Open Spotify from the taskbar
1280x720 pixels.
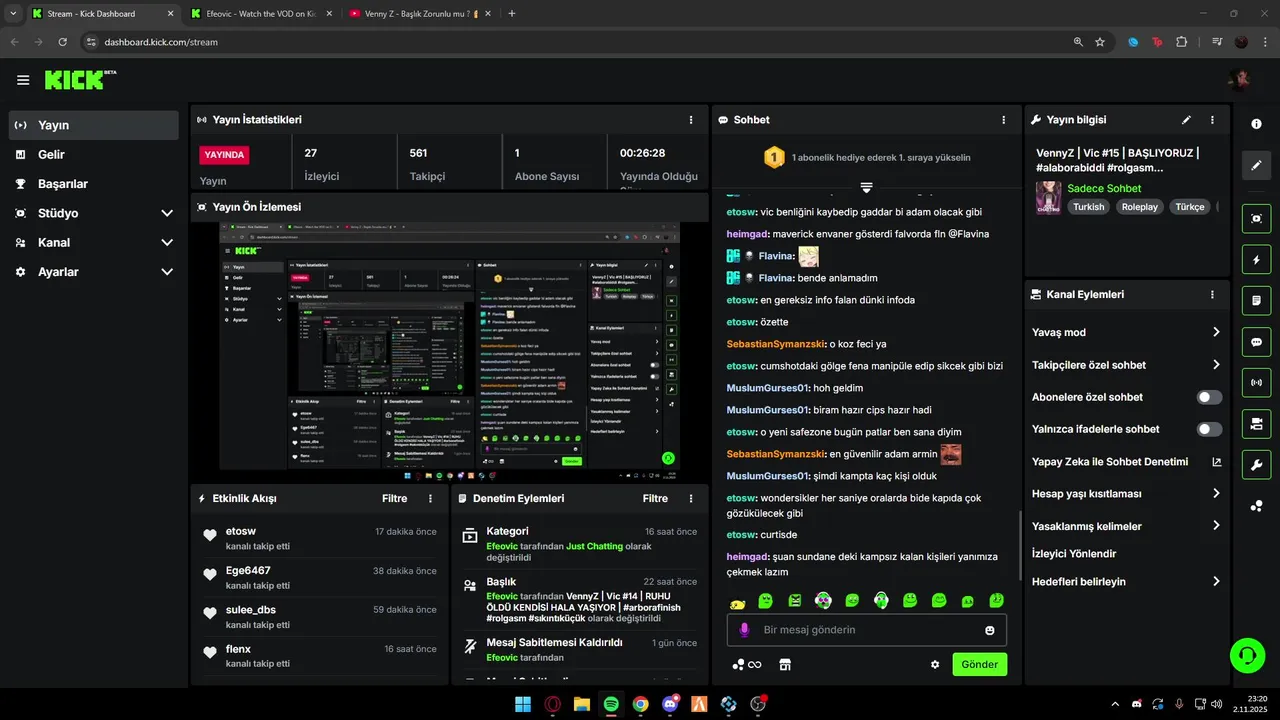click(611, 704)
